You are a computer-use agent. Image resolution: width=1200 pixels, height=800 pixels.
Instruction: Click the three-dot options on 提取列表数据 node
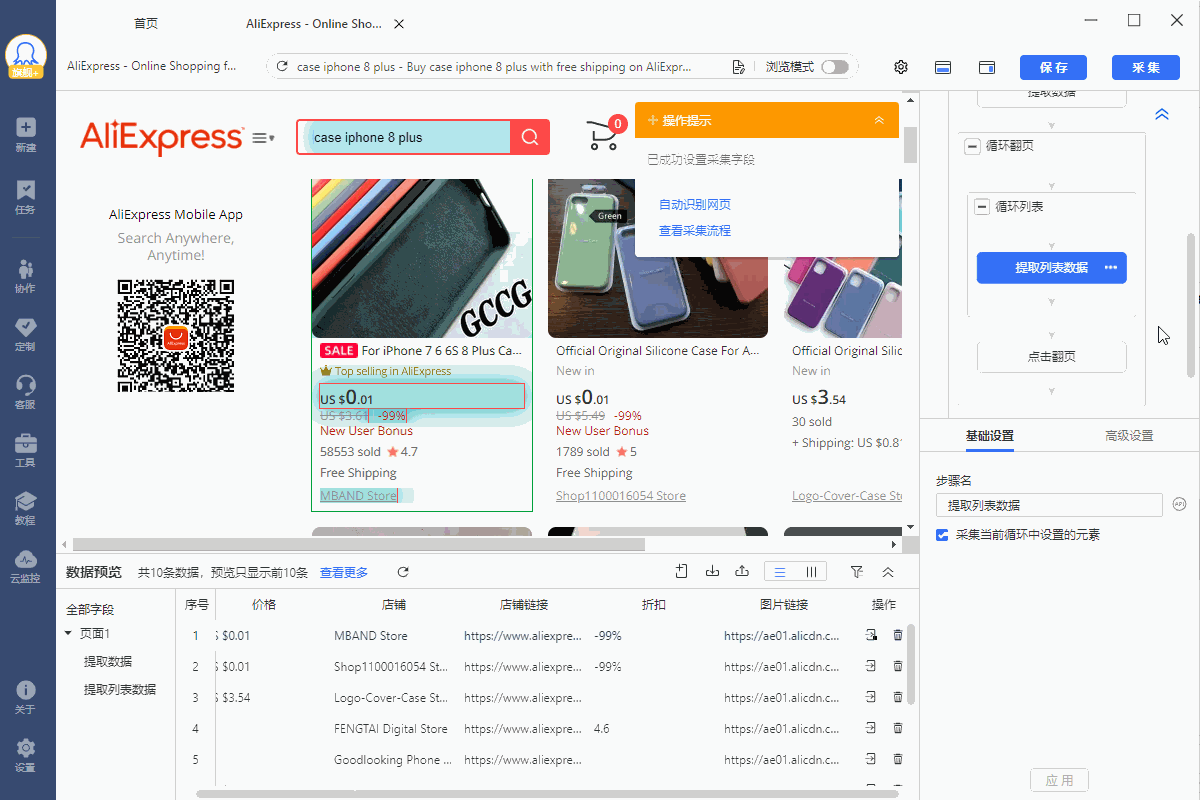coord(1110,267)
